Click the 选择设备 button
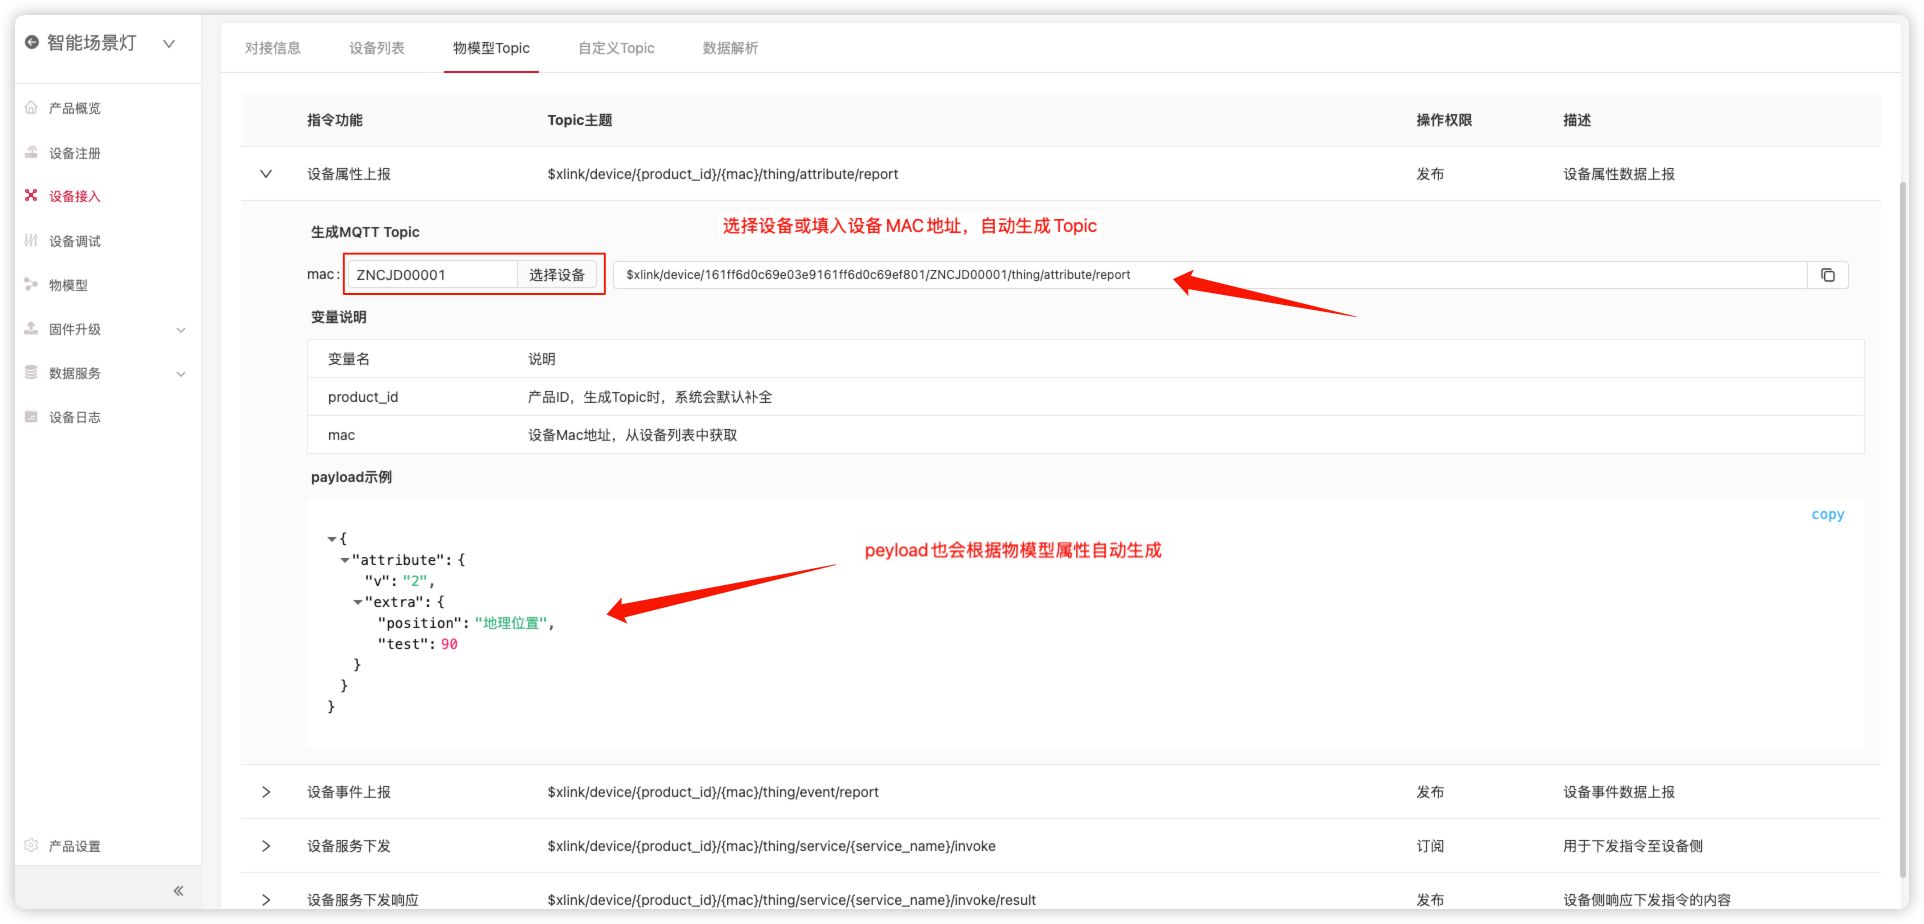 tap(557, 275)
